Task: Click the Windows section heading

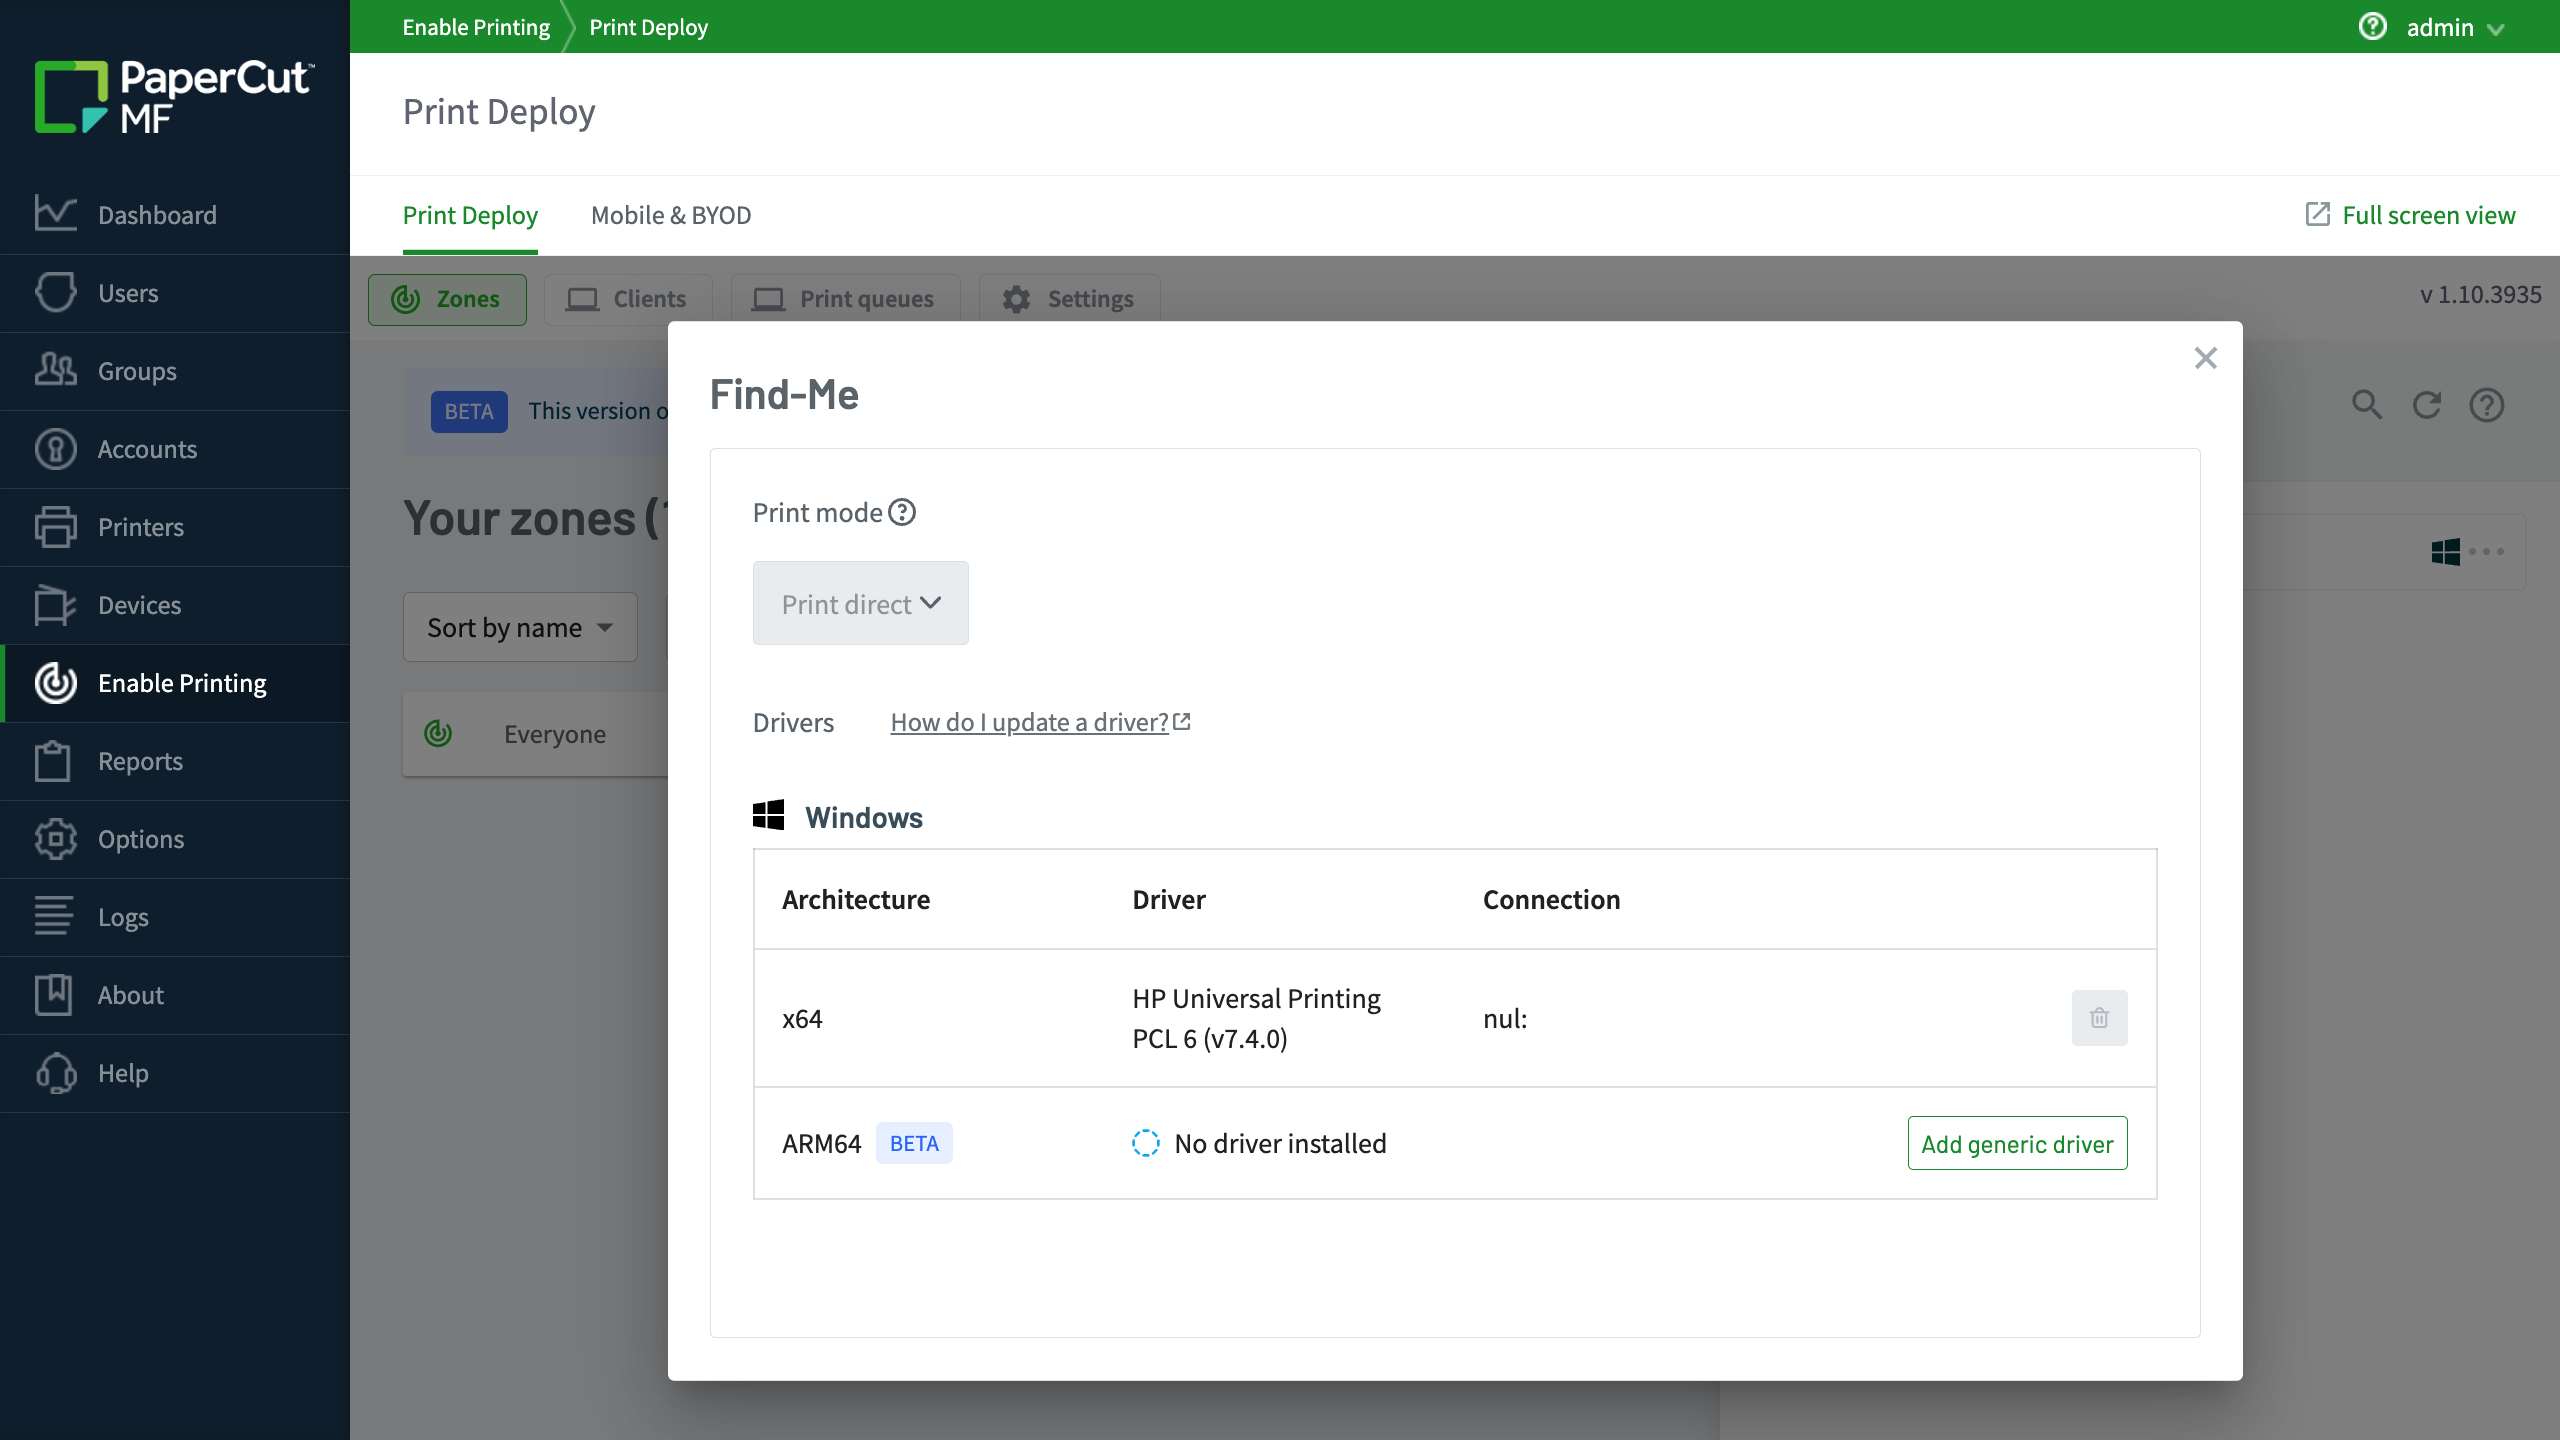Action: click(x=864, y=817)
